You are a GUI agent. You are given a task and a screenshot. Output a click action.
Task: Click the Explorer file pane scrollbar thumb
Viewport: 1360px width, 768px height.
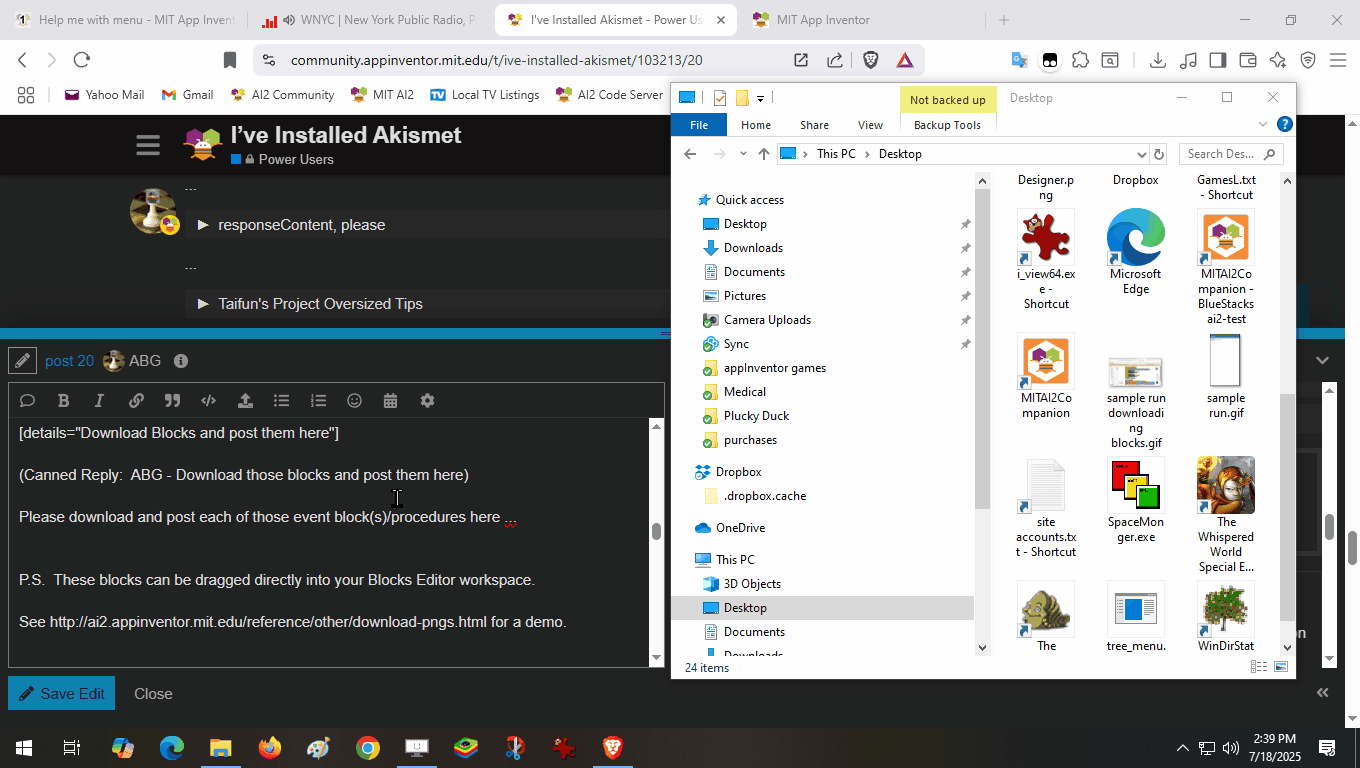pyautogui.click(x=1287, y=505)
